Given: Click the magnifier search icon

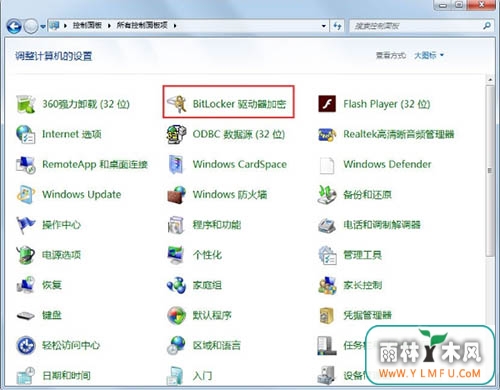Looking at the screenshot, I should [487, 26].
